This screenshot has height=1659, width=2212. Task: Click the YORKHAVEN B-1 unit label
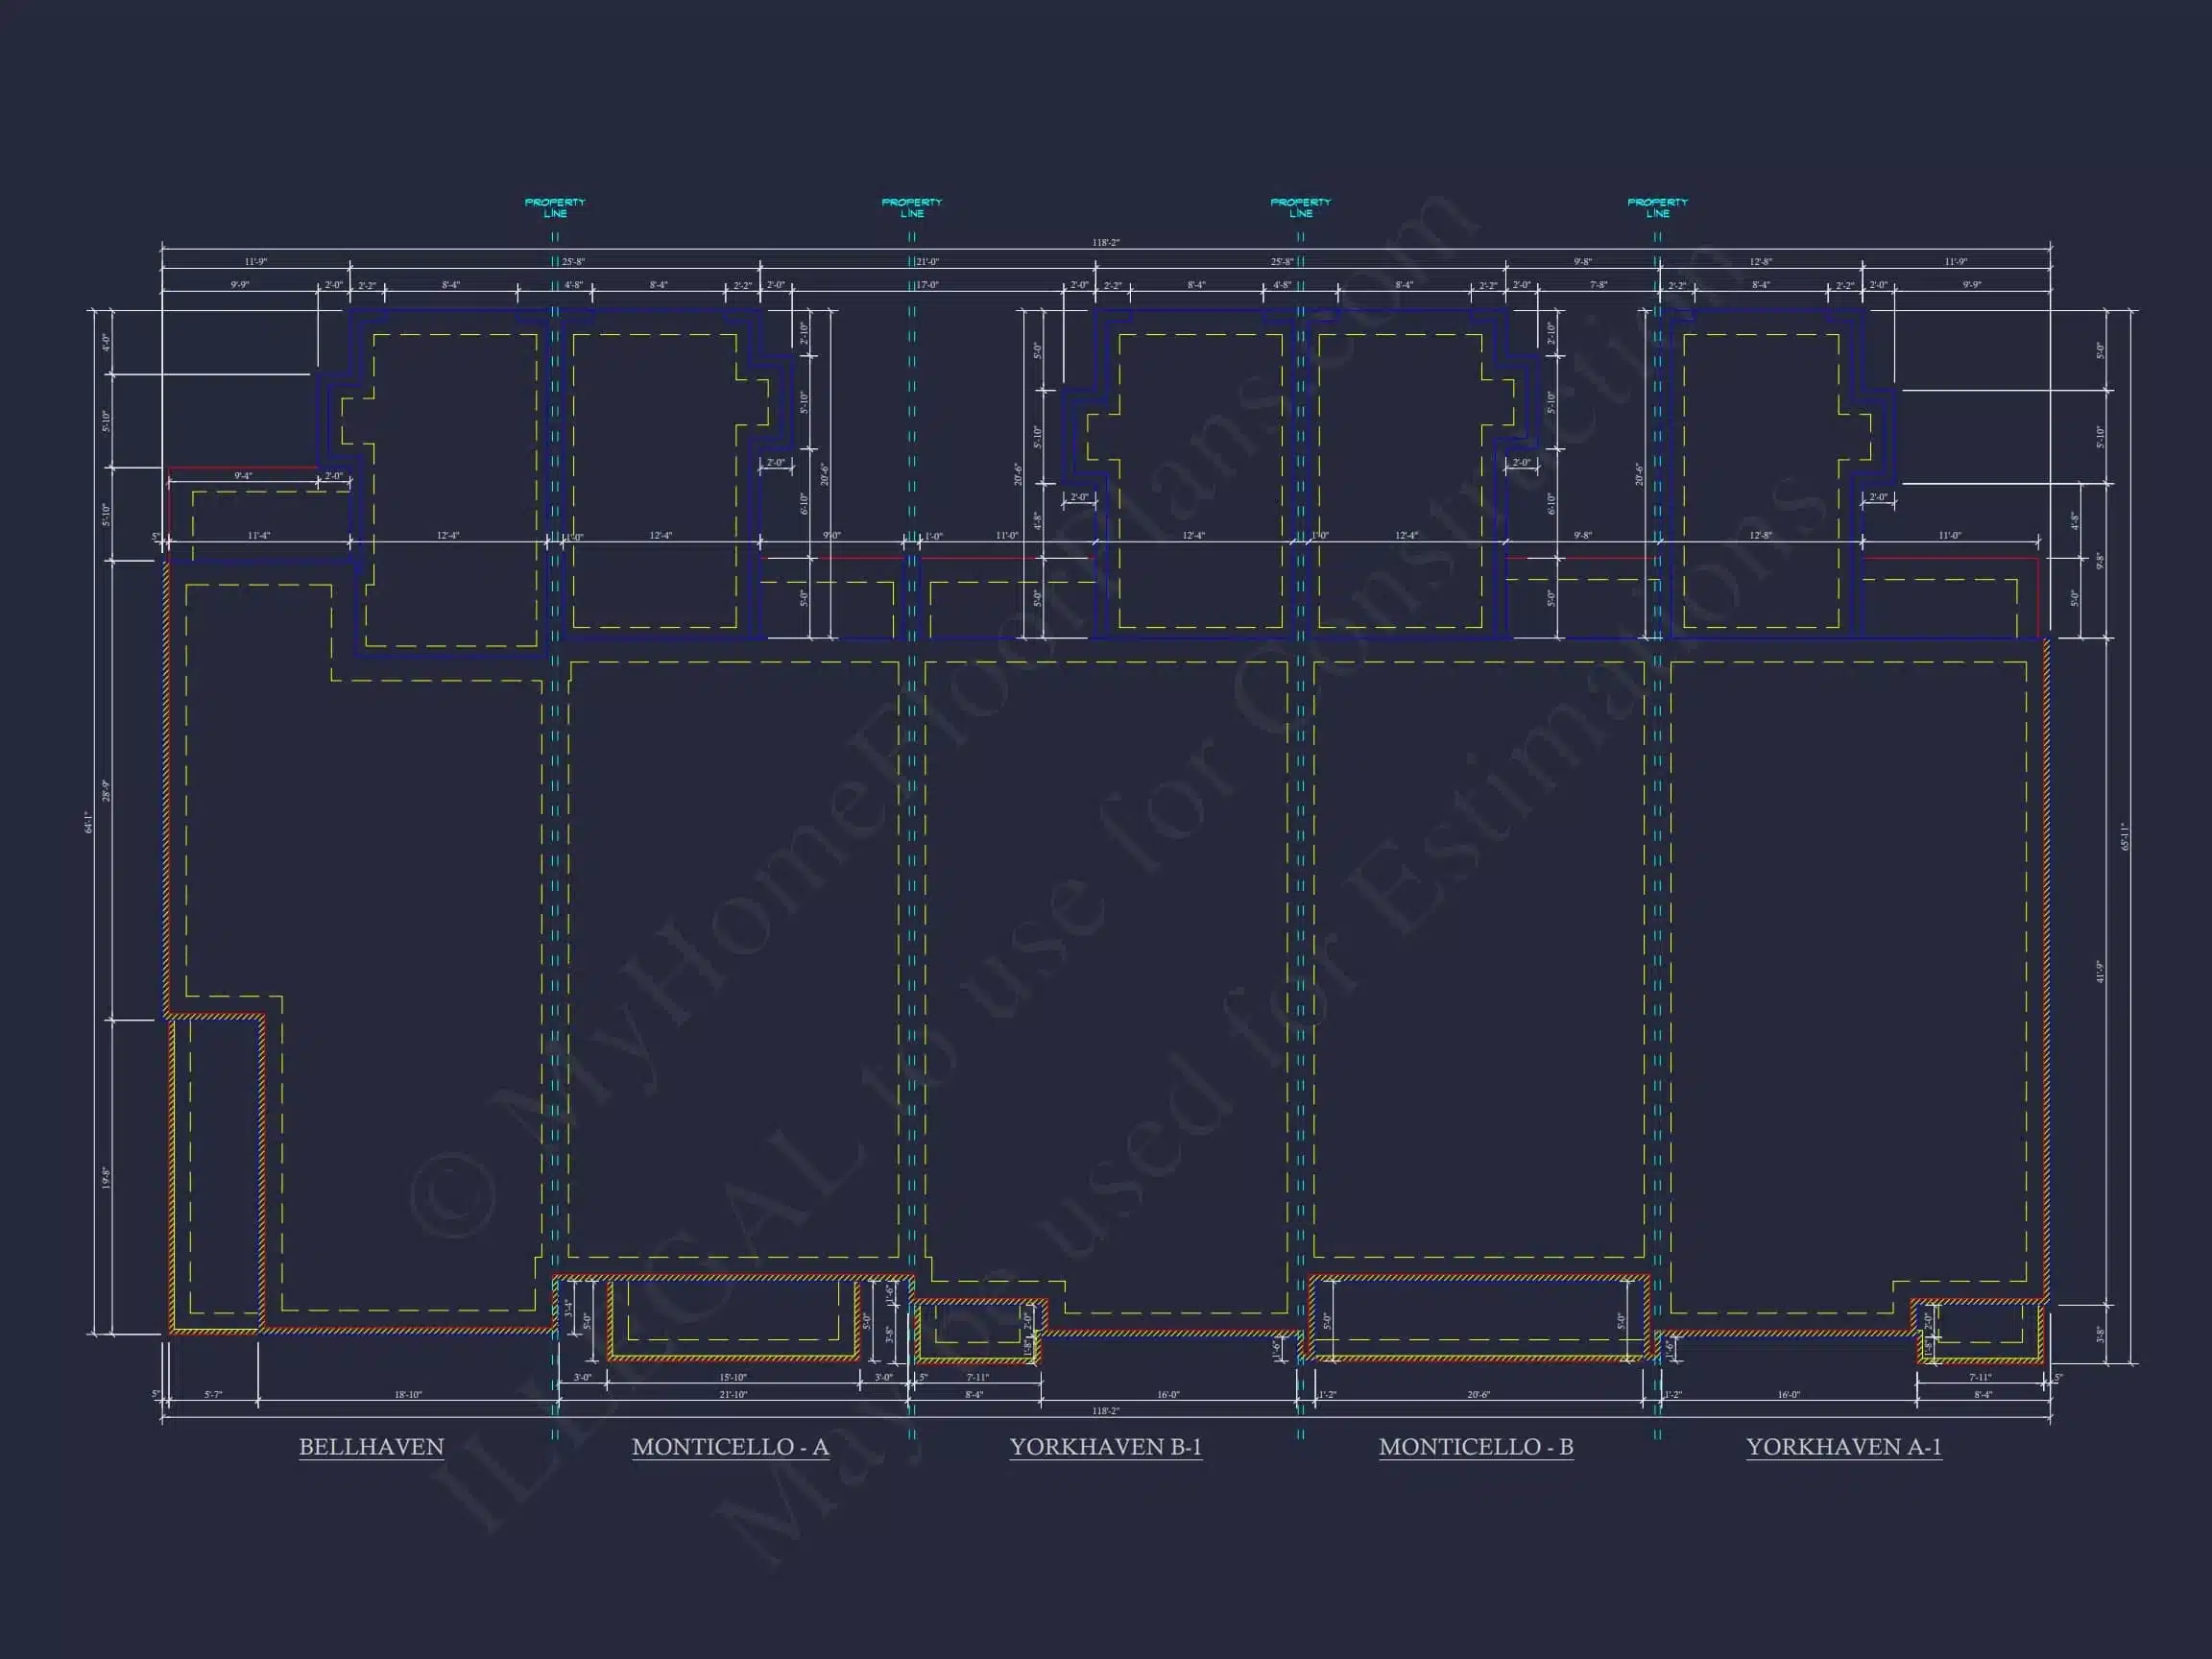click(x=1105, y=1447)
